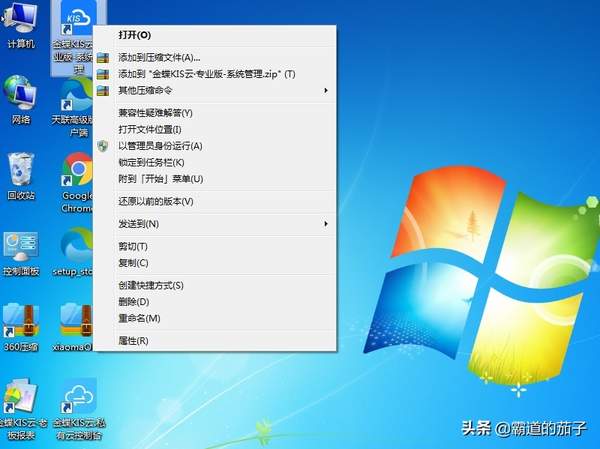
Task: Click the setup_sto installer icon
Action: (77, 245)
